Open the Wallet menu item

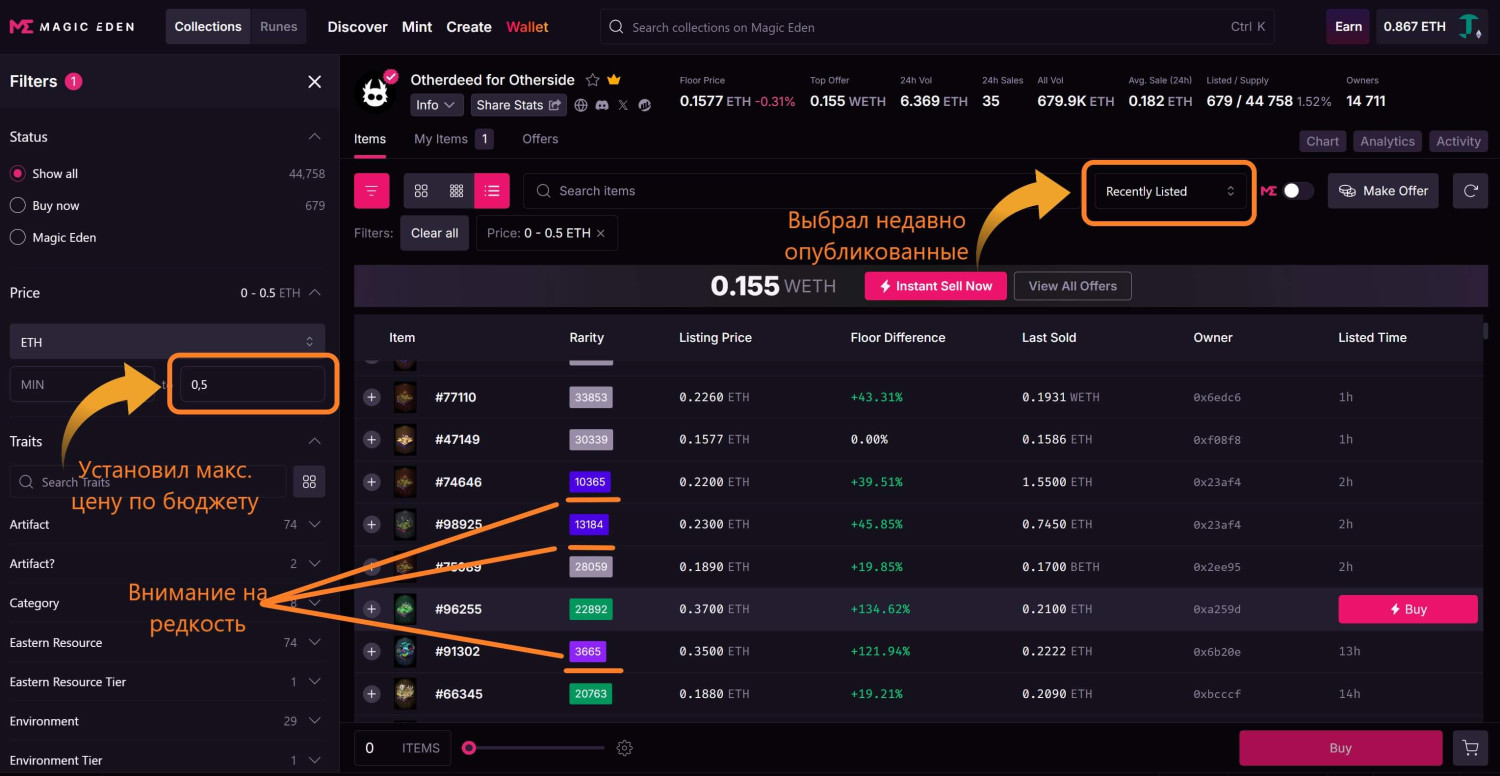[x=527, y=27]
